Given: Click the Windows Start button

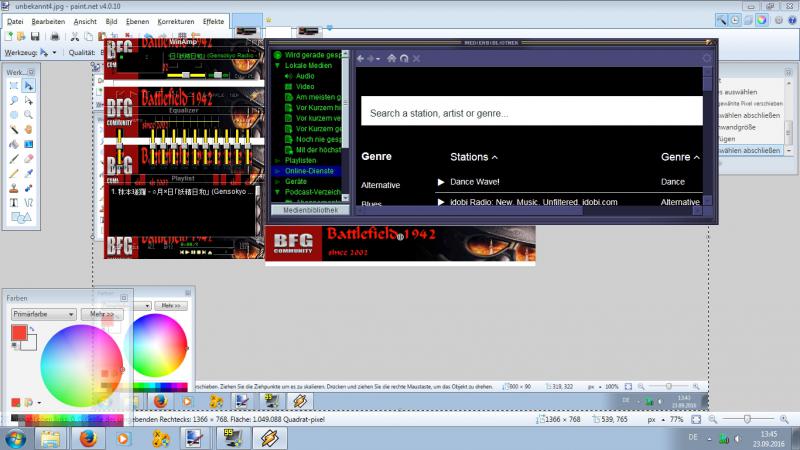Looking at the screenshot, I should [15, 438].
